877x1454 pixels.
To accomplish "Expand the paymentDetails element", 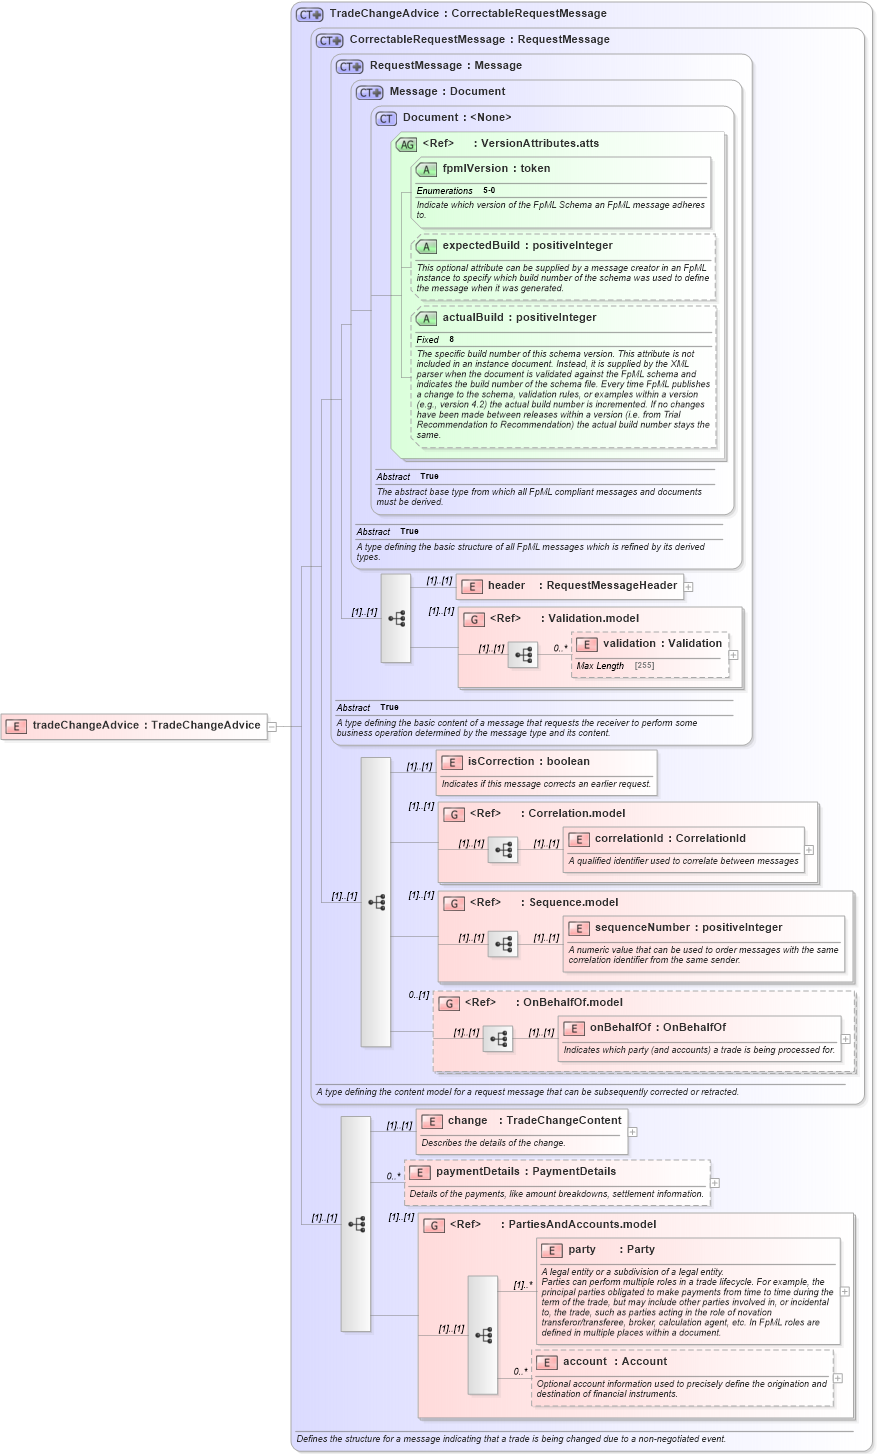I will click(715, 1183).
